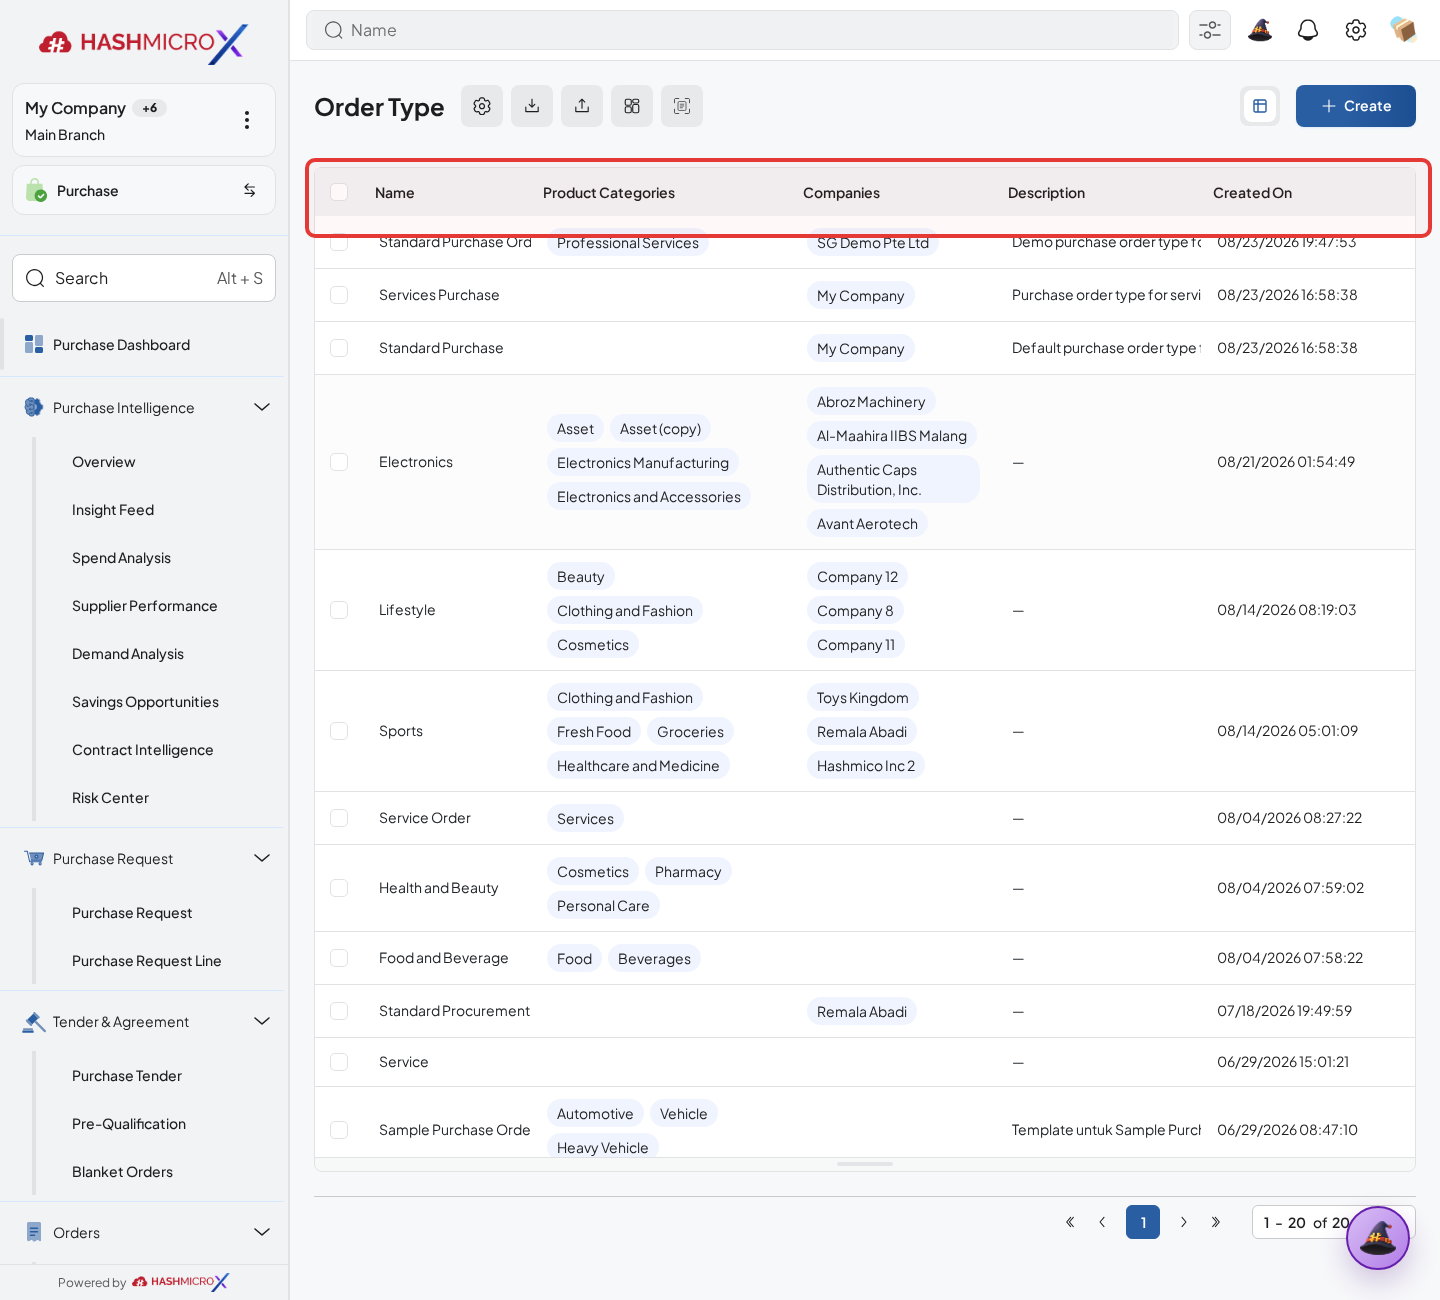Open the floating wizard assistant button
Viewport: 1440px width, 1300px height.
pyautogui.click(x=1378, y=1238)
